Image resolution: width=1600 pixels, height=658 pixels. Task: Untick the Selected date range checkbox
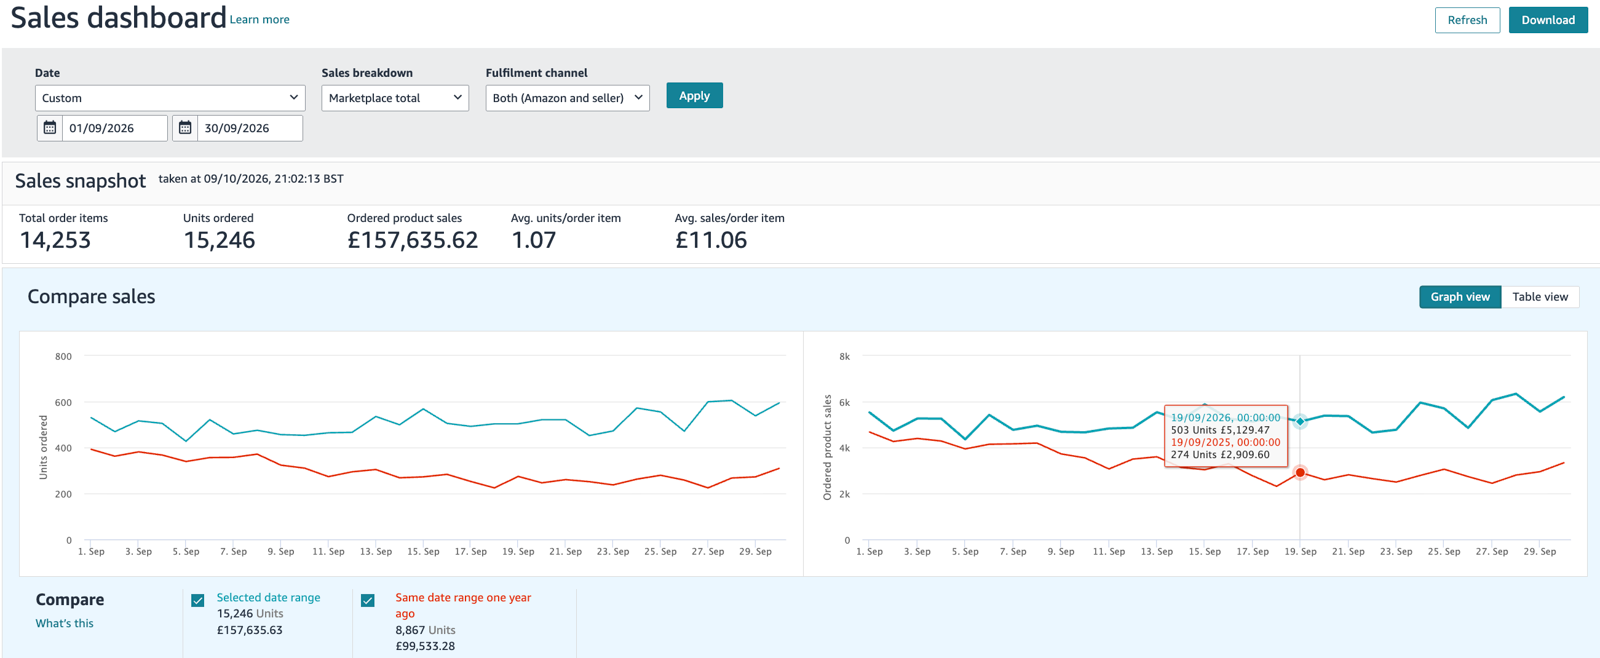point(198,600)
